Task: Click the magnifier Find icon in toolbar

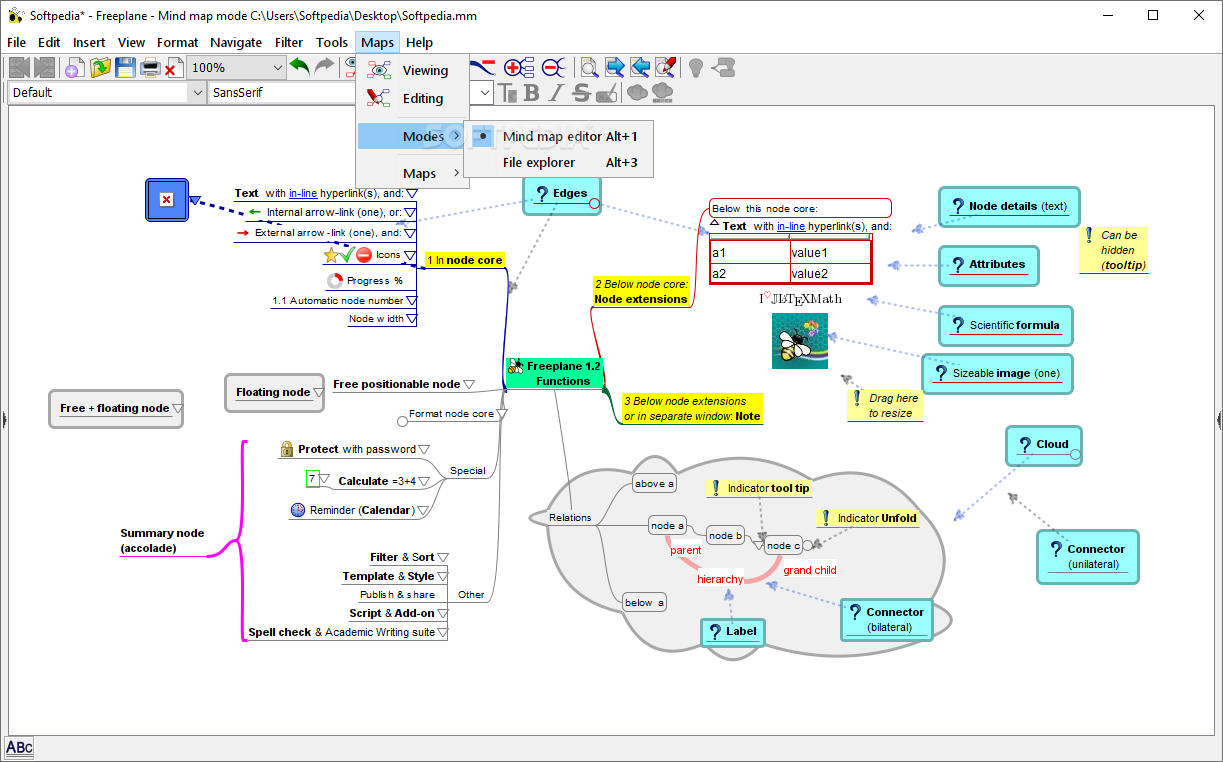Action: coord(590,67)
